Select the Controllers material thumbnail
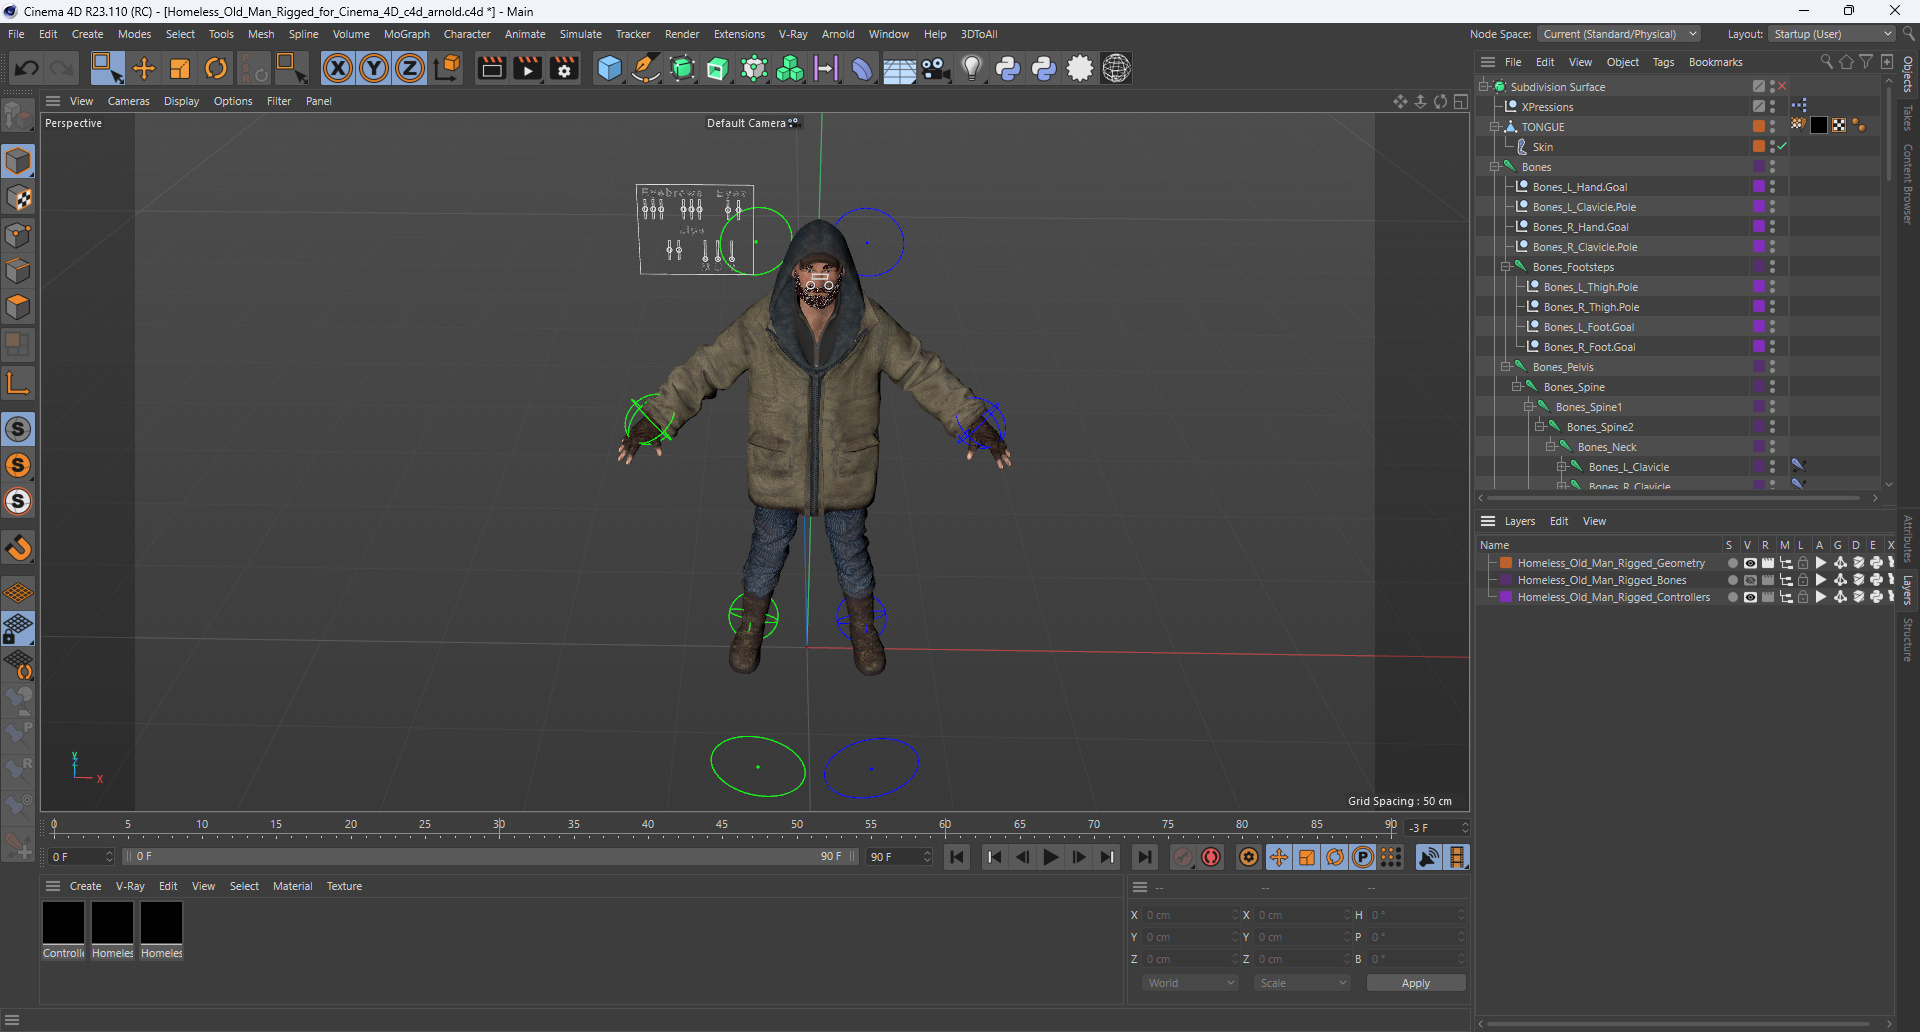This screenshot has width=1920, height=1032. [63, 923]
